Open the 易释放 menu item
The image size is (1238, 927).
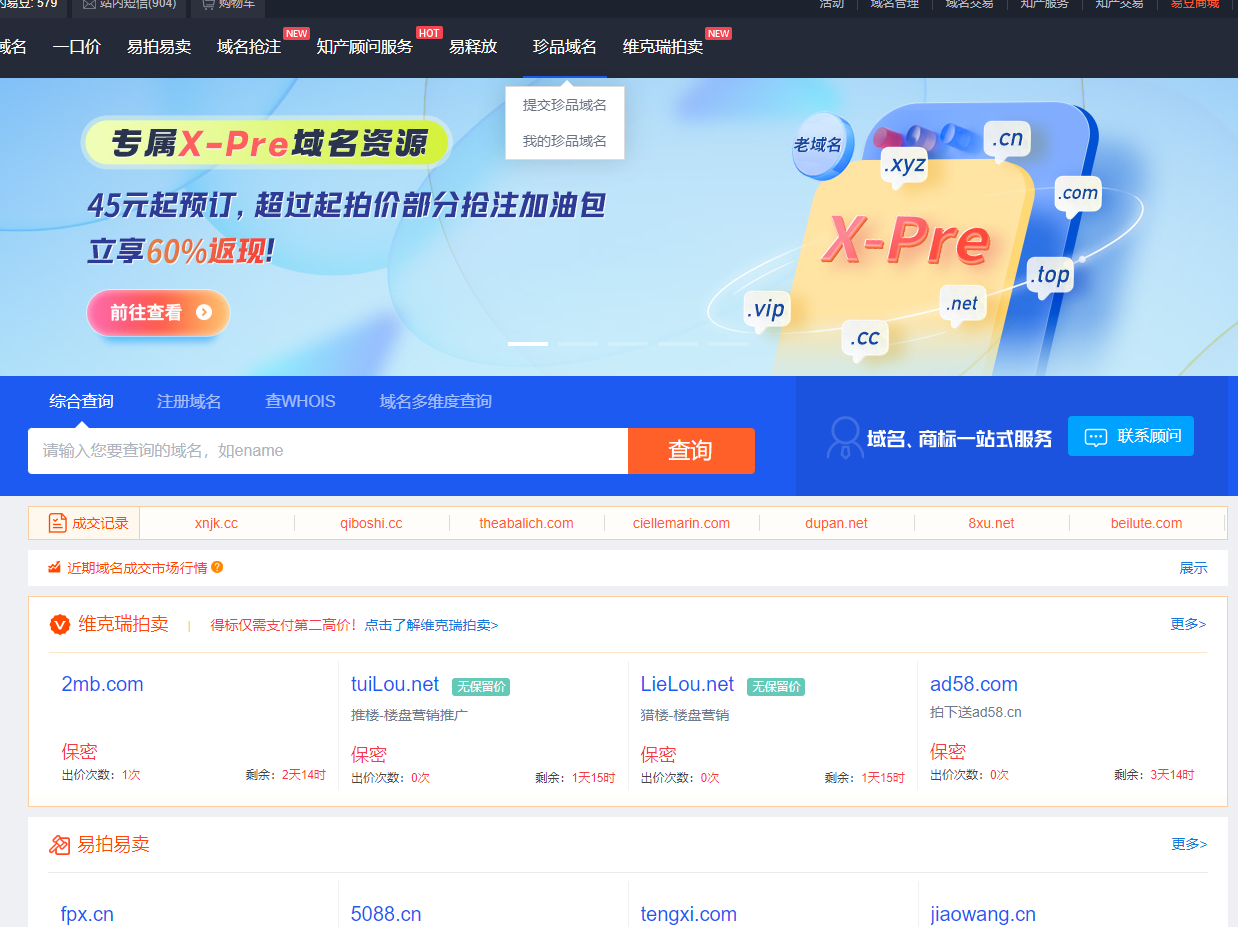(x=473, y=47)
